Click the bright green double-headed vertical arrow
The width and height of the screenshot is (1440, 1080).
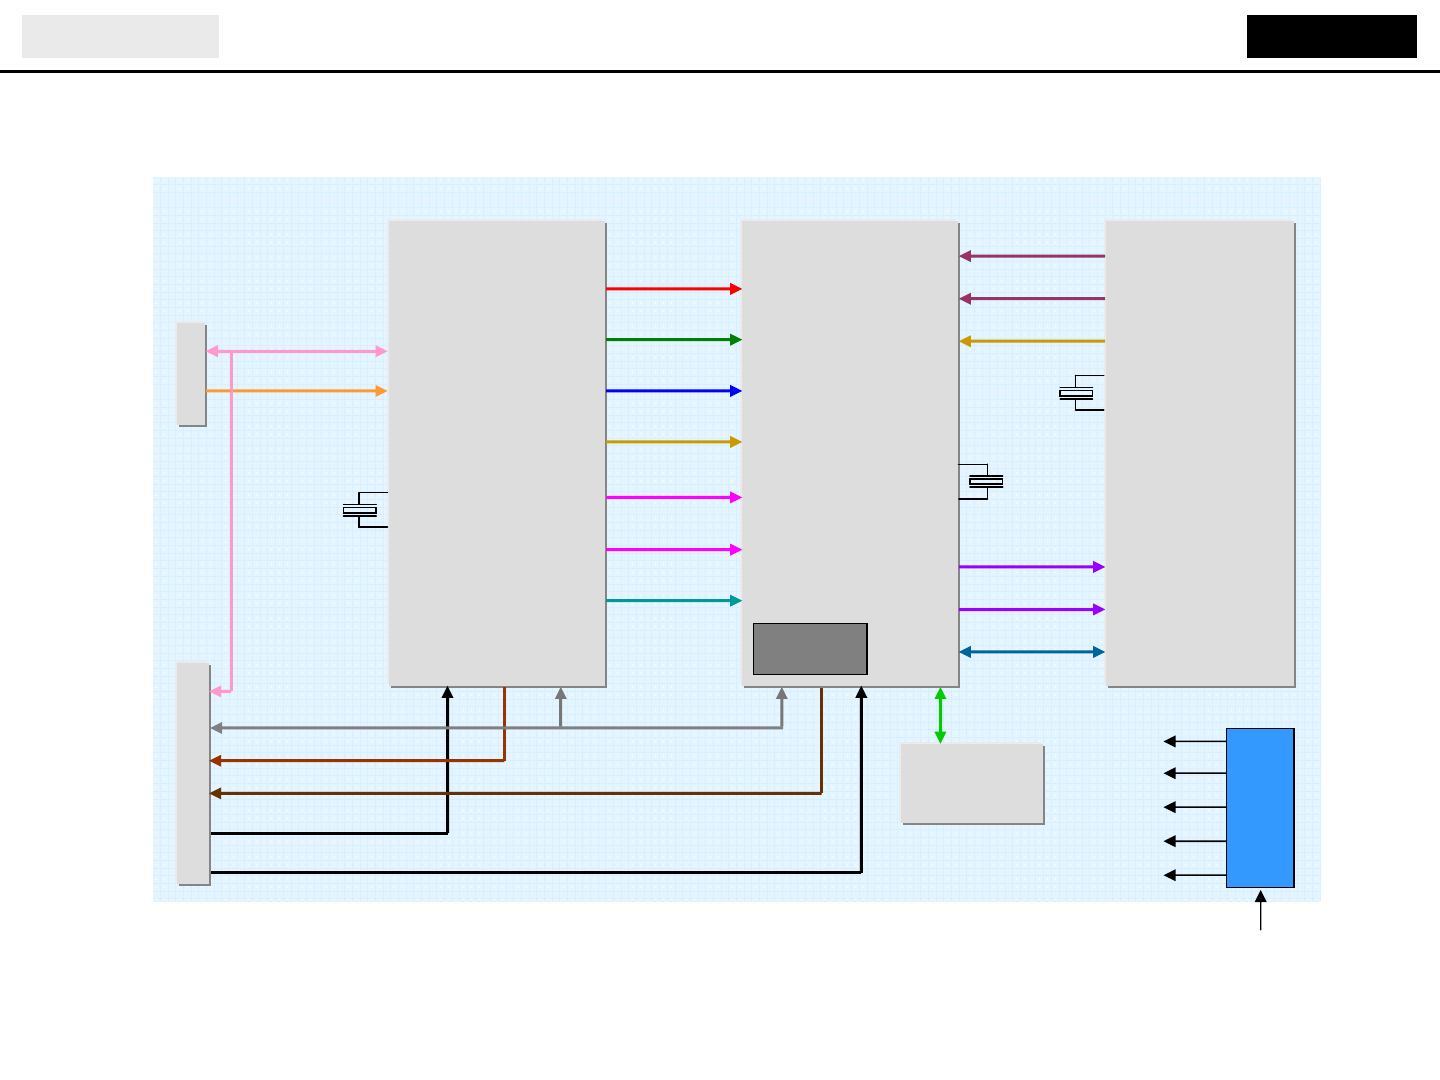[x=940, y=716]
